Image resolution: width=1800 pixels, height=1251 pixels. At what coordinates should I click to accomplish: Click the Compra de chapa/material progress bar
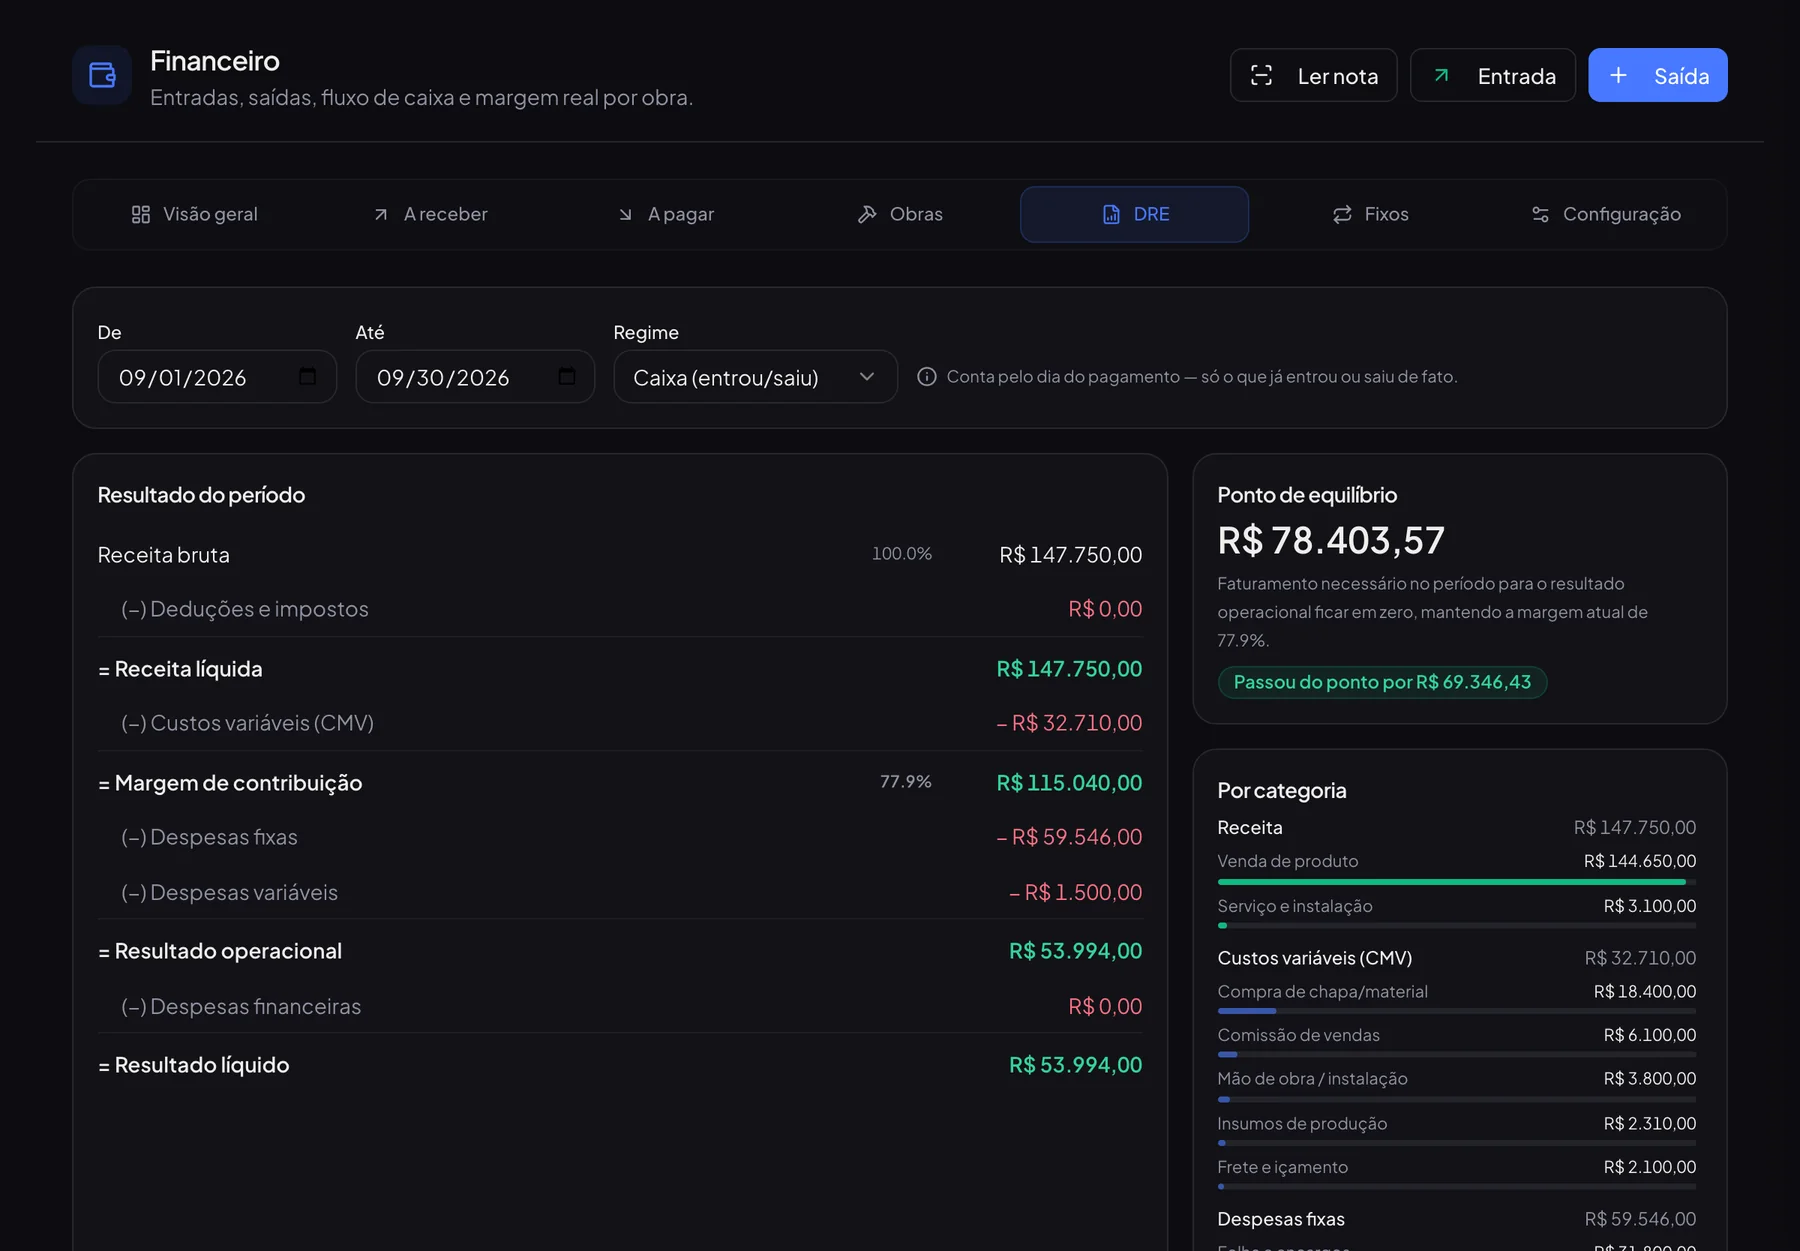[1457, 1011]
